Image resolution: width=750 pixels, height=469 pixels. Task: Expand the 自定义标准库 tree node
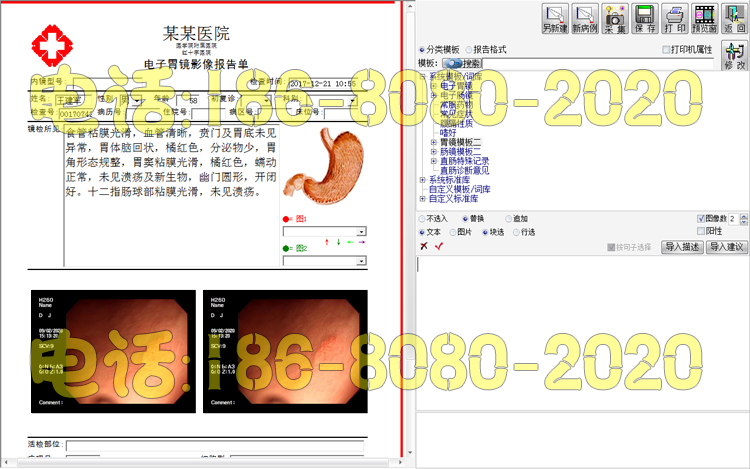(422, 199)
